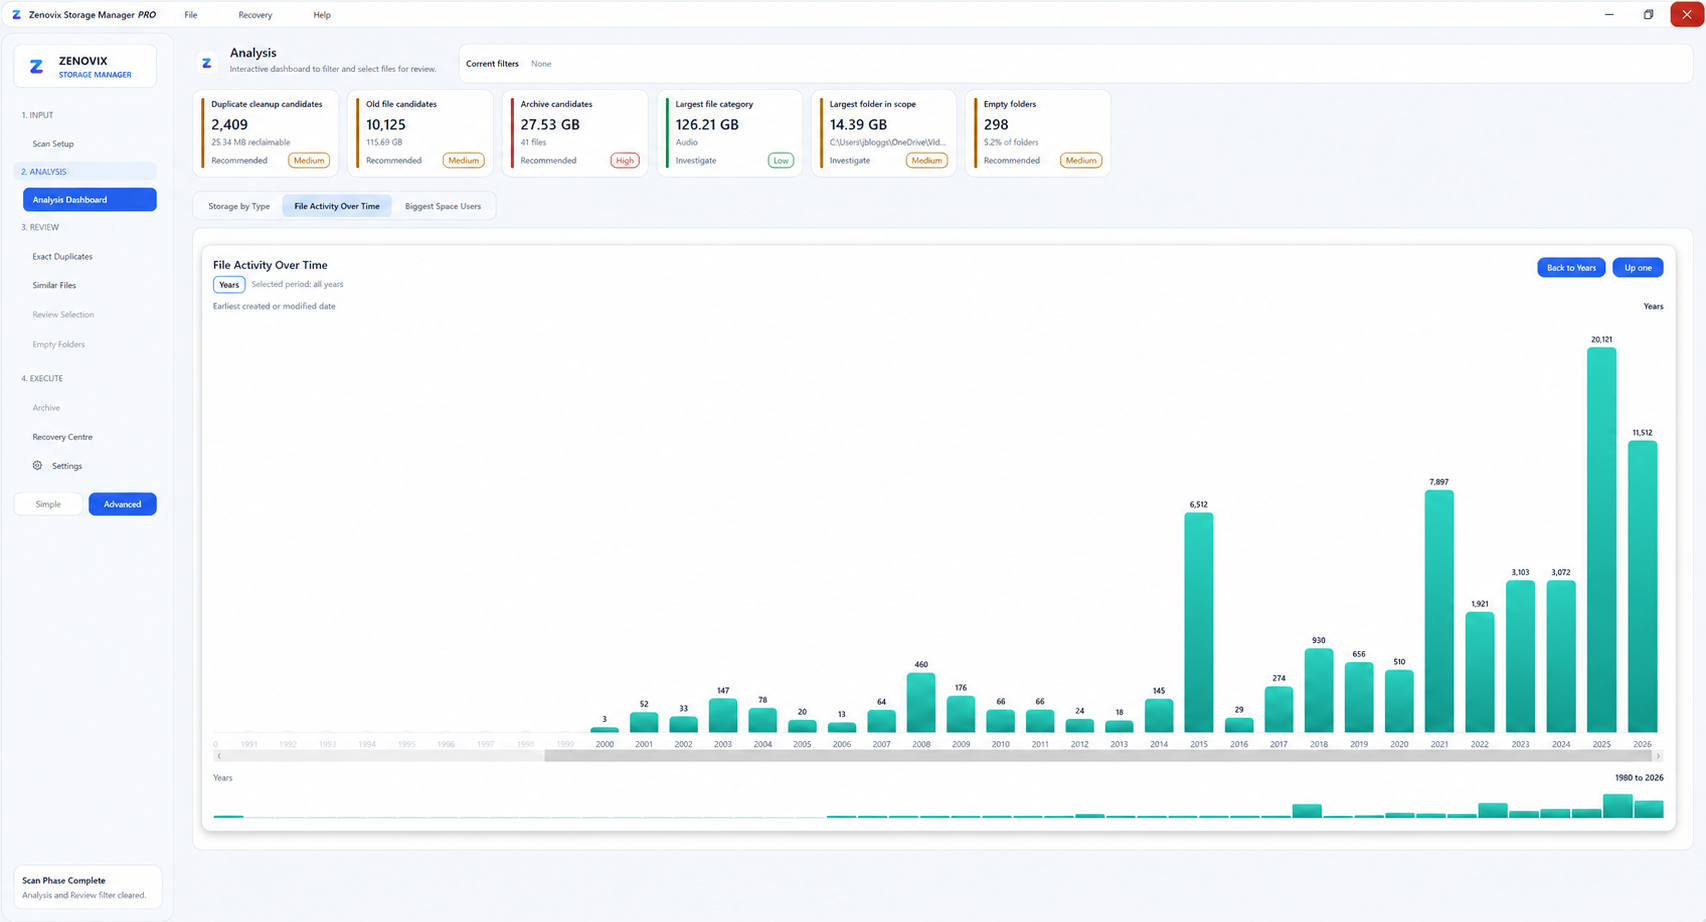The height and width of the screenshot is (922, 1706).
Task: Select the 2021 bar with 7,897 files
Action: [x=1439, y=611]
